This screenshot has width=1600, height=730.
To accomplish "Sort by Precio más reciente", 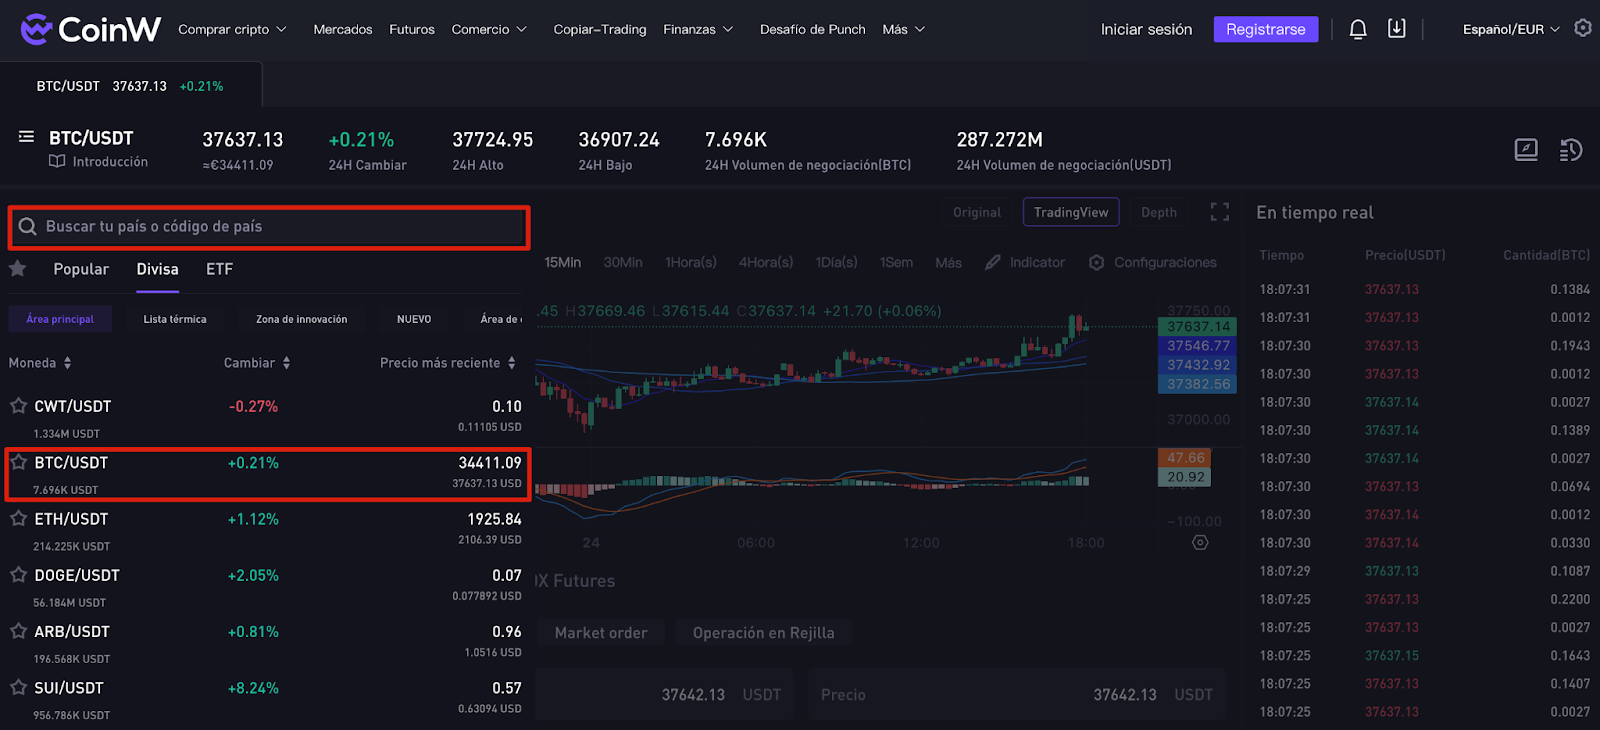I will point(448,363).
